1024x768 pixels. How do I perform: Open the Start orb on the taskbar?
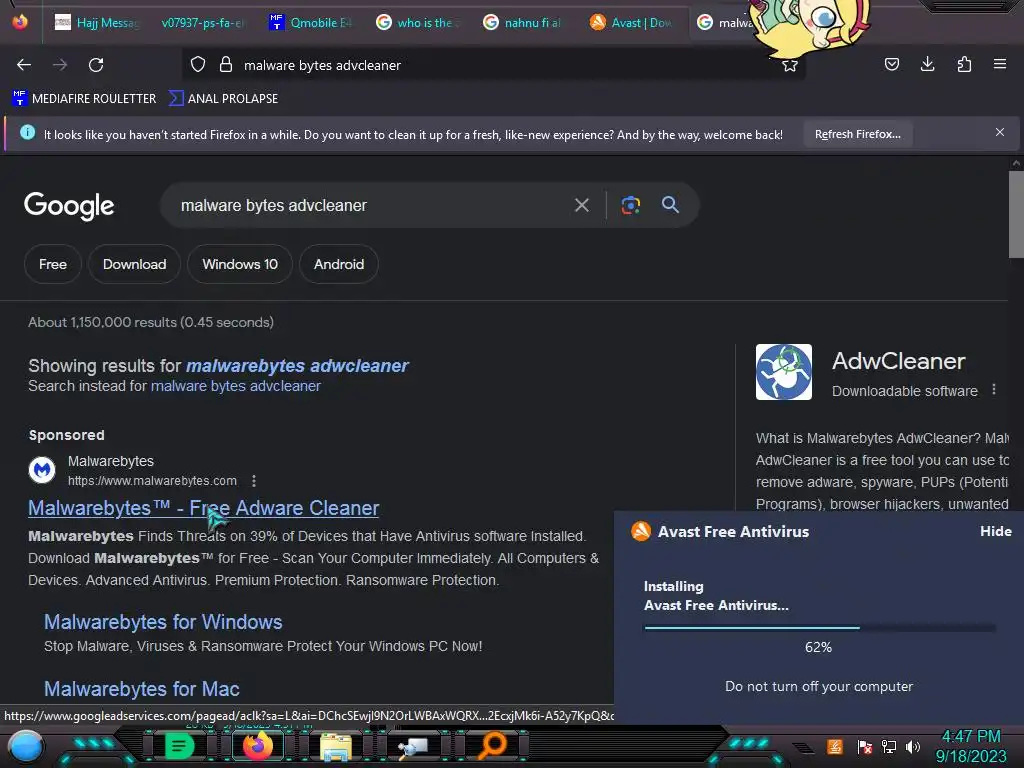coord(25,746)
